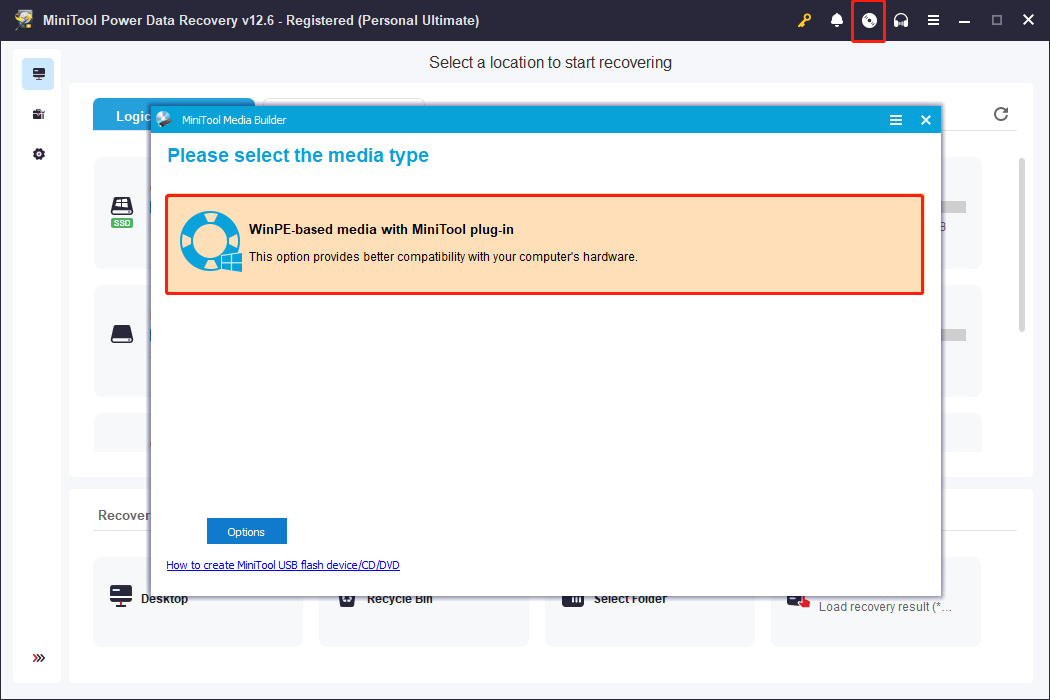Open the main window hamburger menu
Image resolution: width=1050 pixels, height=700 pixels.
[933, 20]
